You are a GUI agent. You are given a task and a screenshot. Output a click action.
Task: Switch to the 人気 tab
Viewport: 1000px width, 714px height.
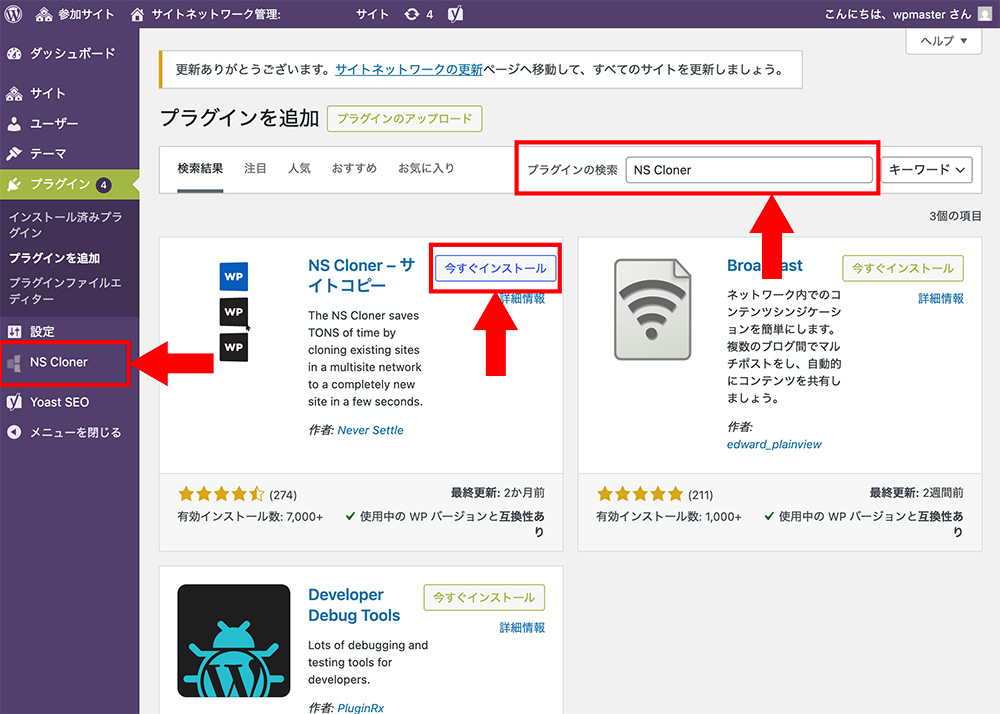click(x=299, y=168)
